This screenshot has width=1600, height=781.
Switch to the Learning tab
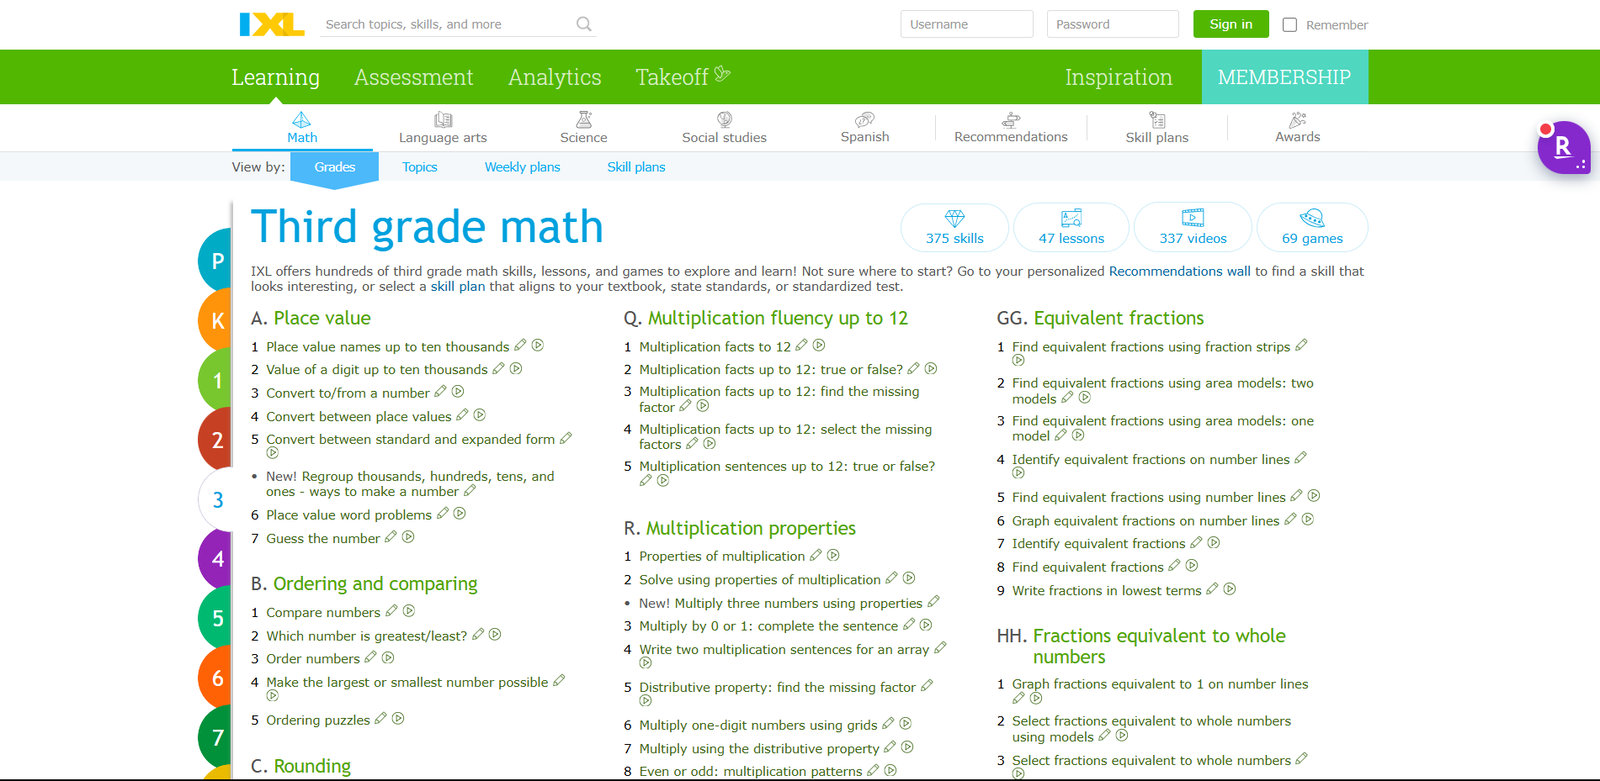[x=276, y=77]
